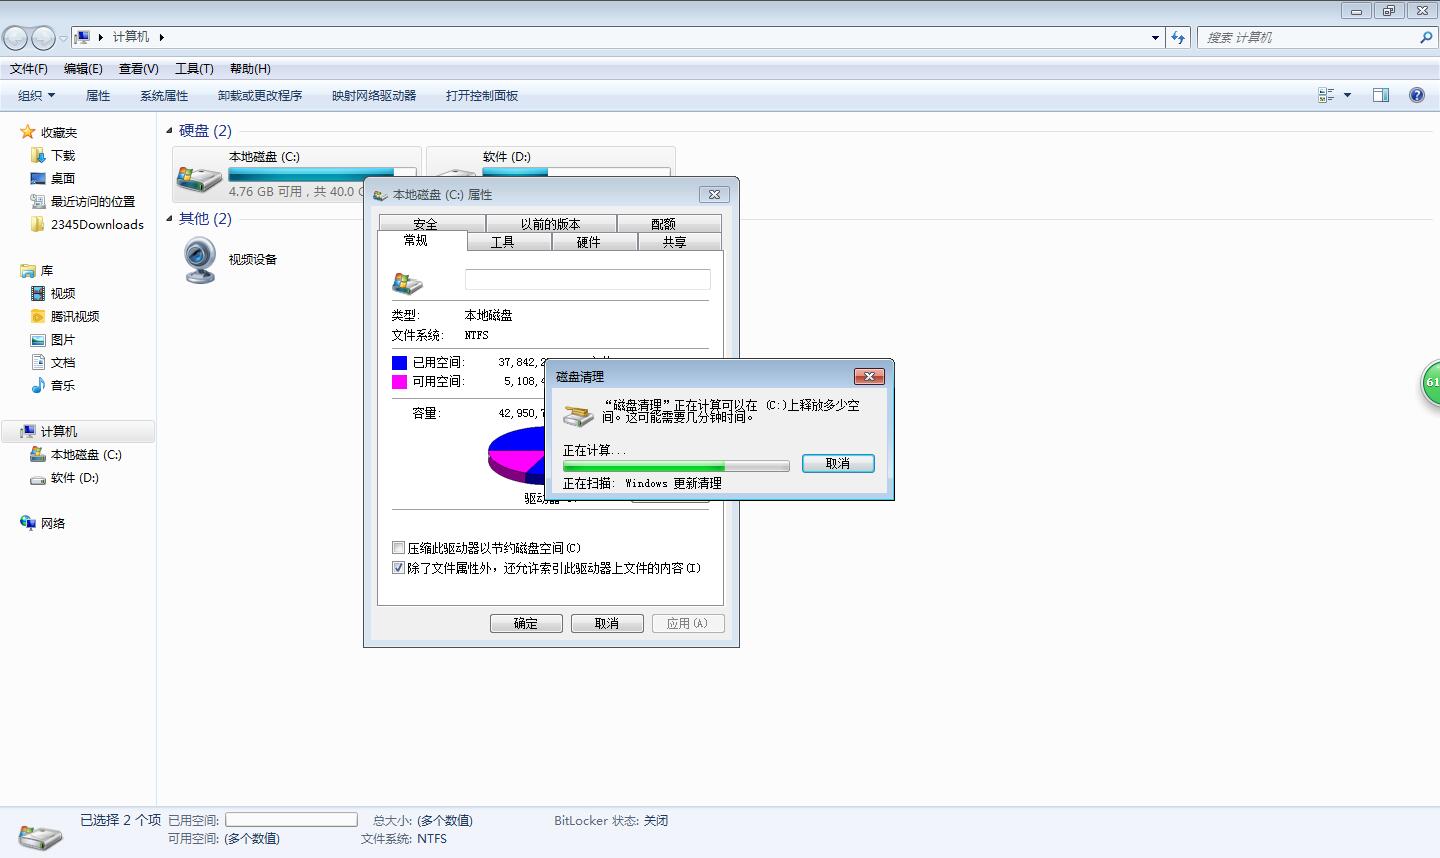Click the 收藏夹 star icon

click(x=28, y=132)
